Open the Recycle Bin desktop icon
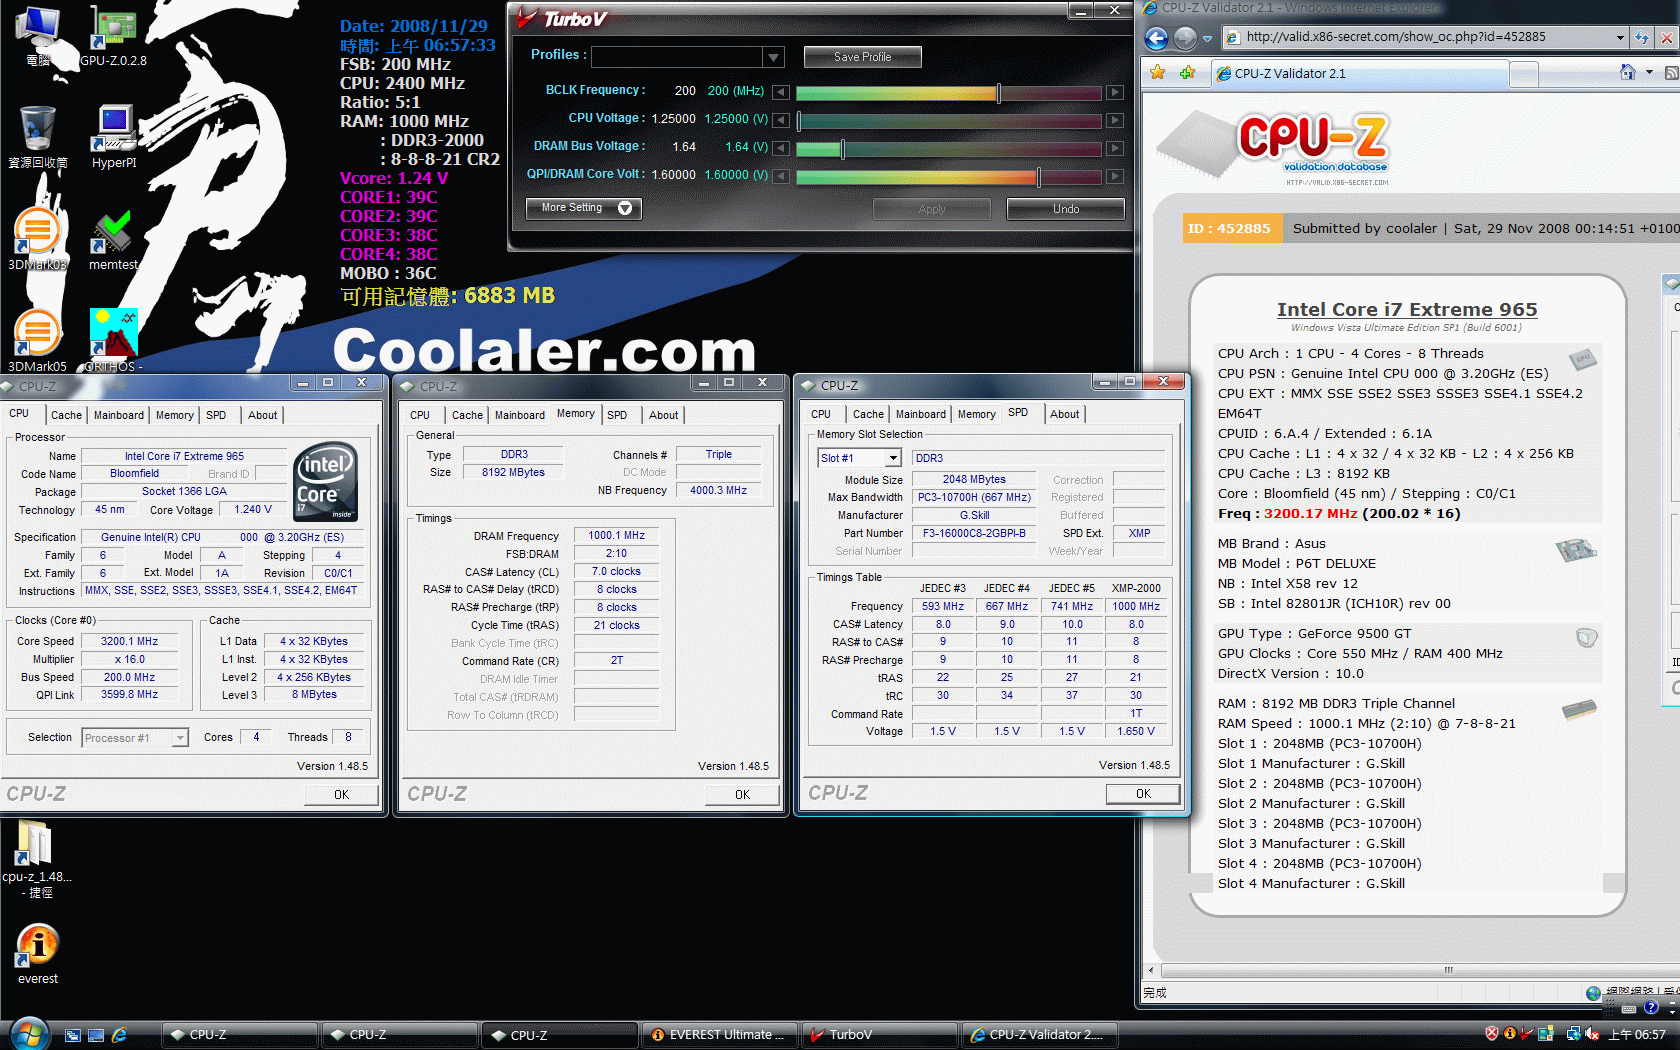Image resolution: width=1680 pixels, height=1050 pixels. [38, 138]
